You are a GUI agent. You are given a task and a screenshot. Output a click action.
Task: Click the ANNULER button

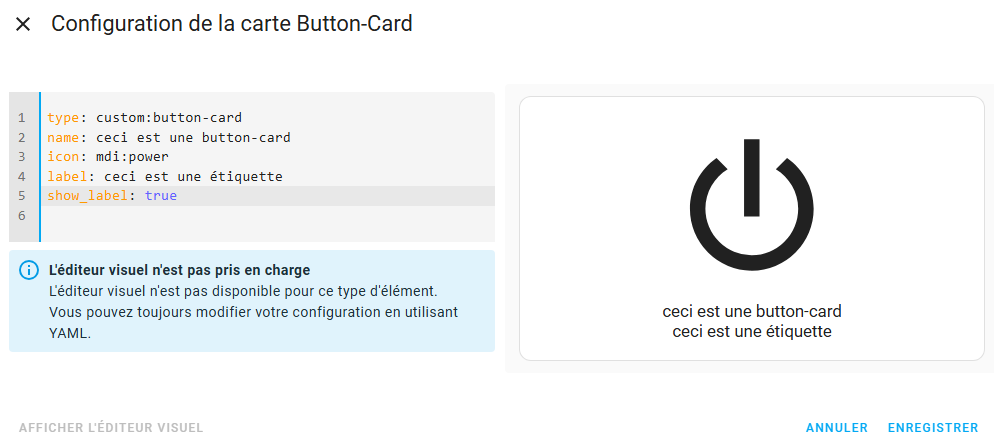(x=837, y=428)
